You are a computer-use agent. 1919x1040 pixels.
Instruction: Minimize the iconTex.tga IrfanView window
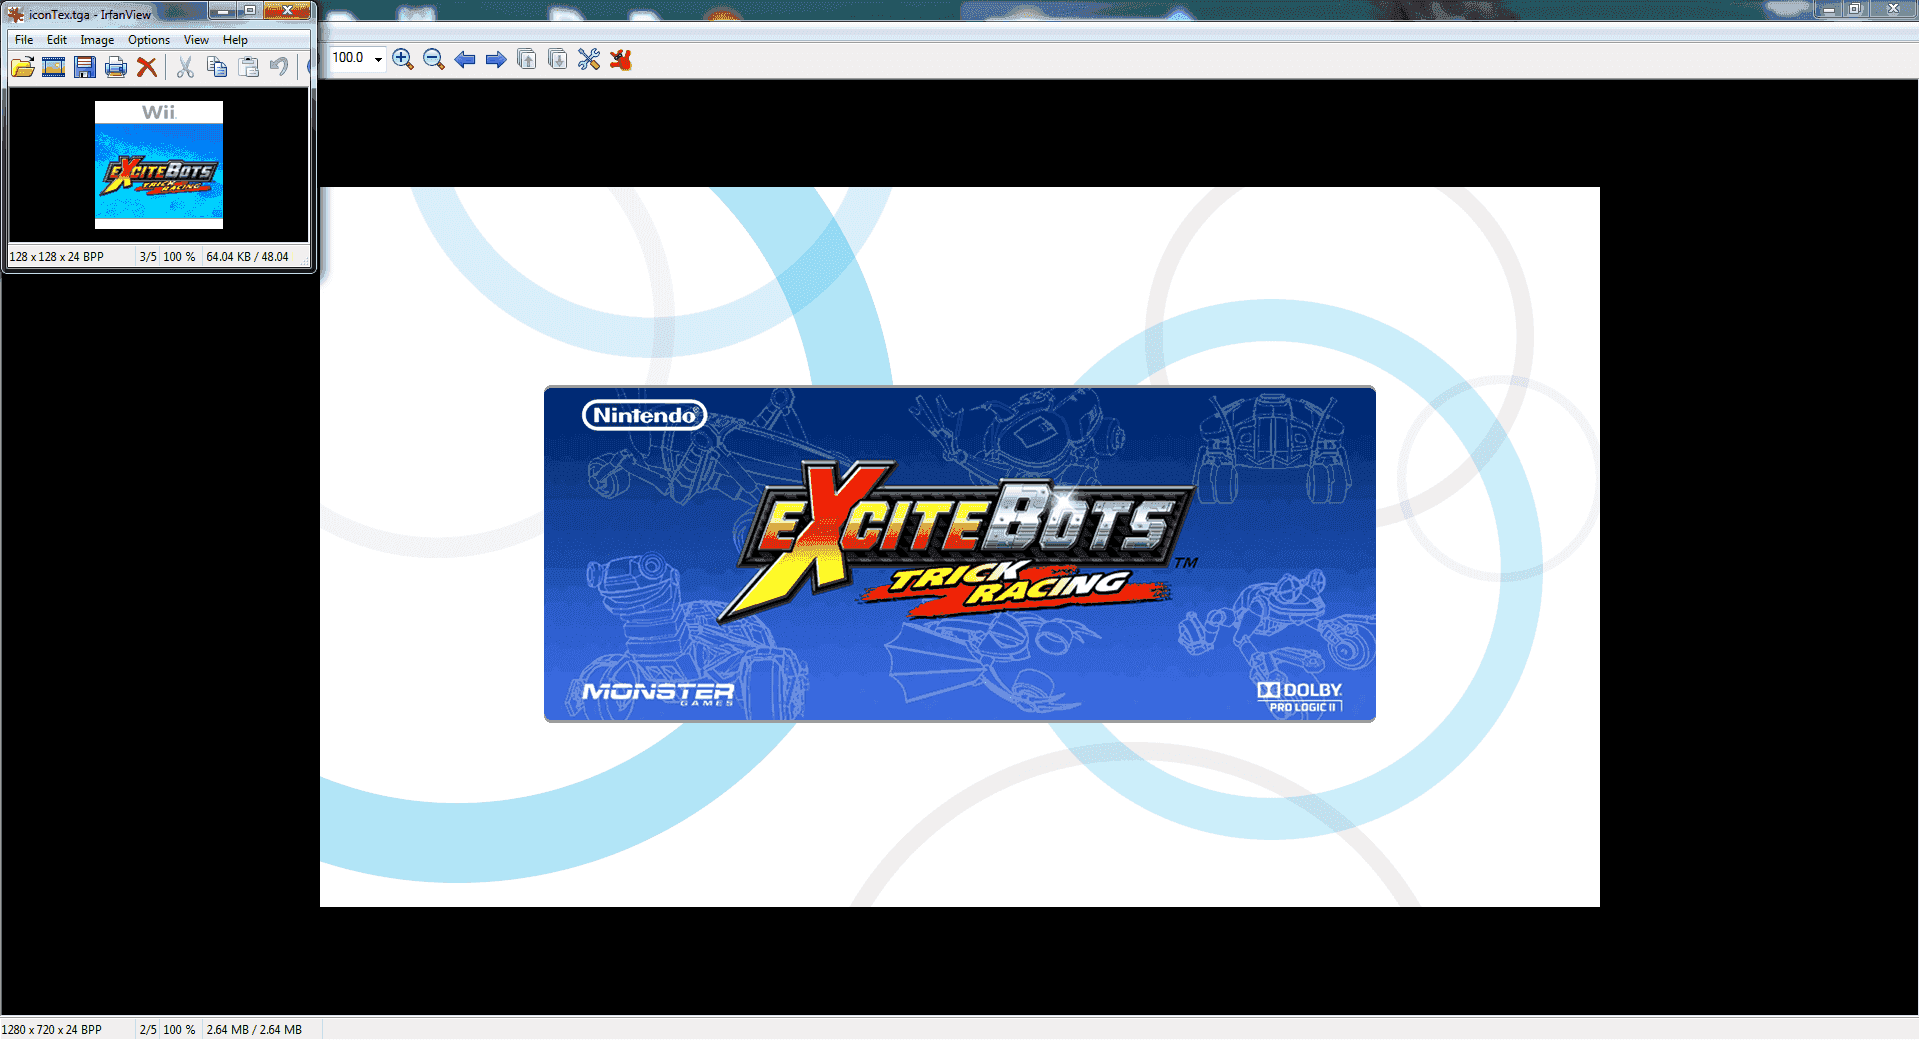pos(223,10)
